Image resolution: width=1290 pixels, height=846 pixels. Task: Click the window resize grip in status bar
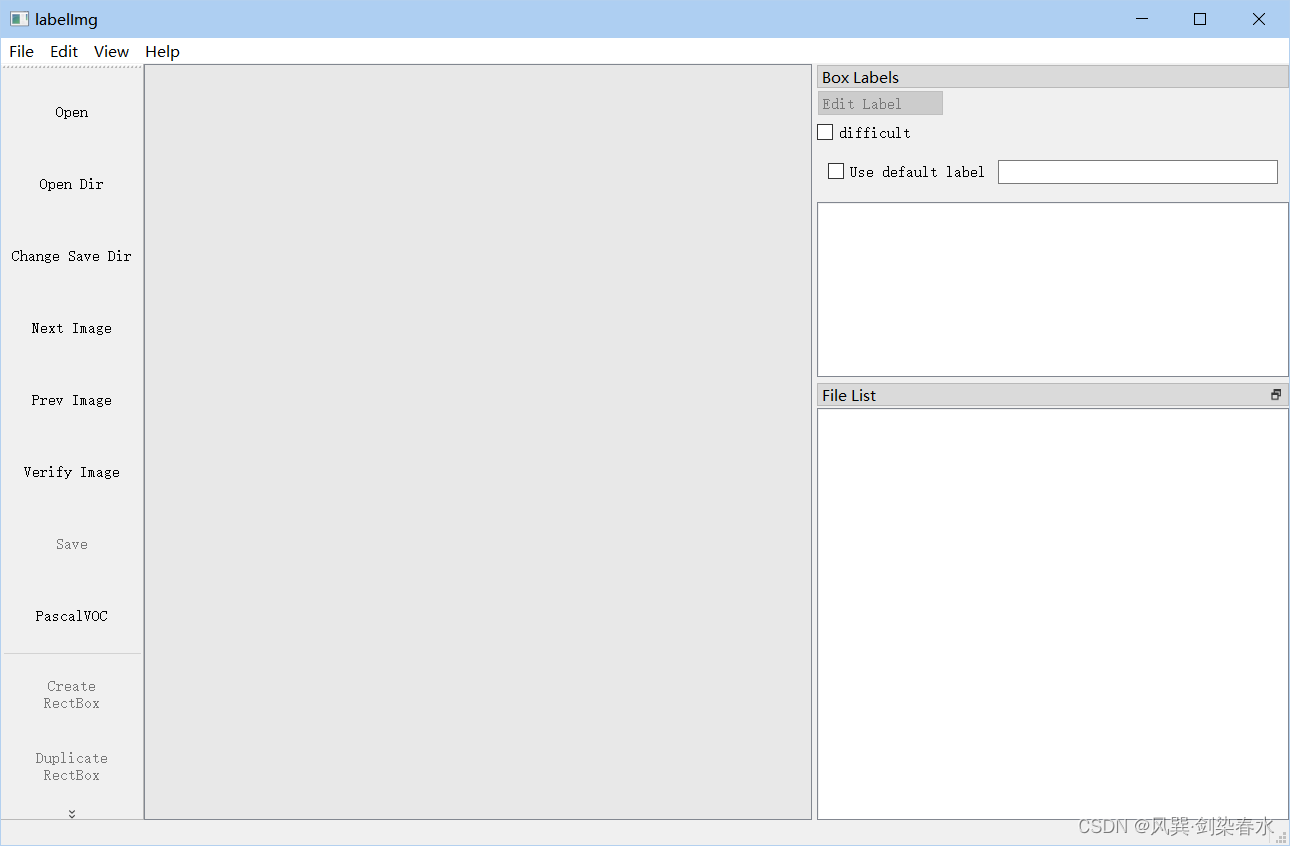(x=1281, y=837)
